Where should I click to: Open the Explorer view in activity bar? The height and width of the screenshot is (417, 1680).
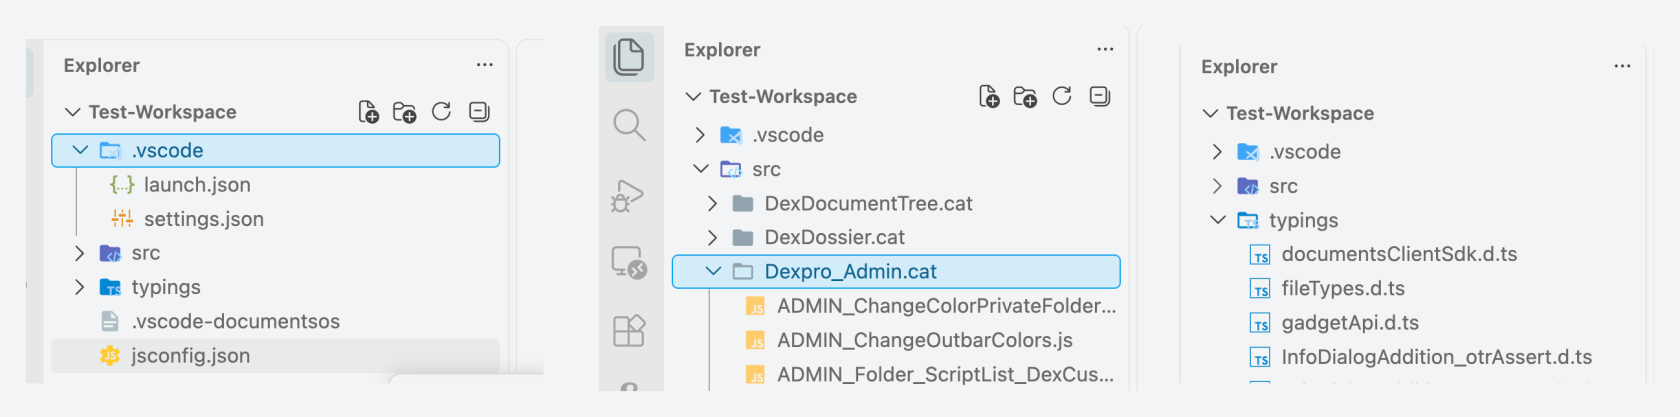point(629,56)
